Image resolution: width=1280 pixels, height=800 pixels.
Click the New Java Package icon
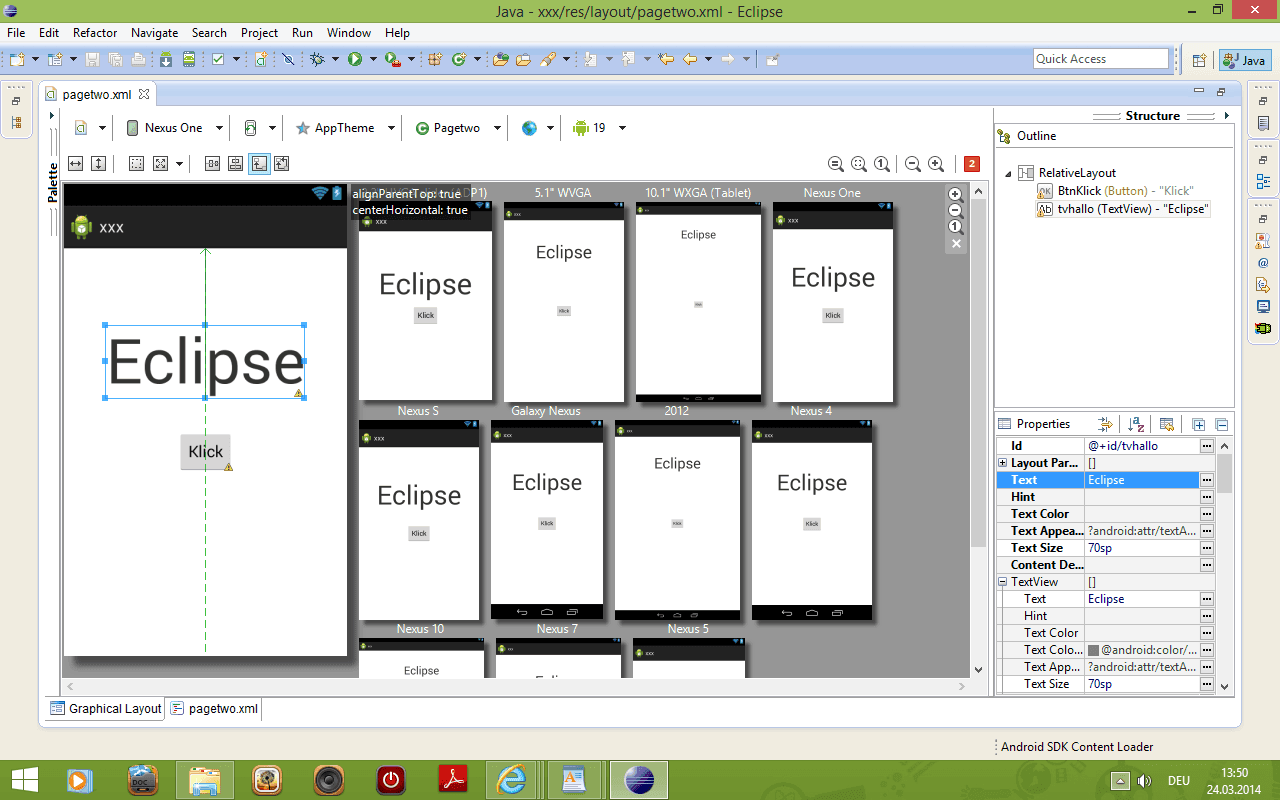click(x=435, y=60)
